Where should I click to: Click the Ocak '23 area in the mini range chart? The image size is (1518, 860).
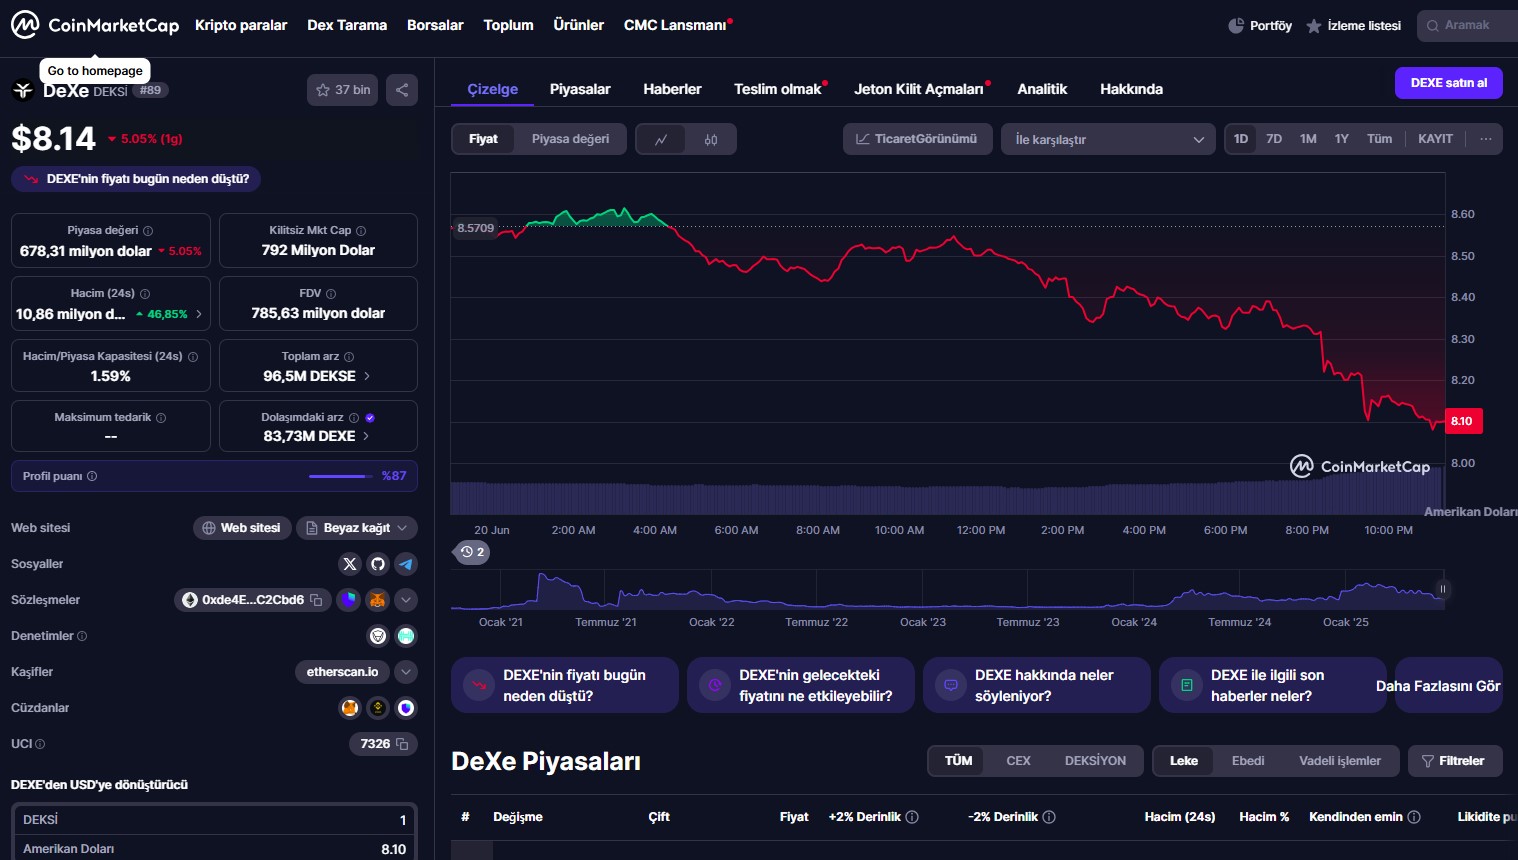pos(922,622)
